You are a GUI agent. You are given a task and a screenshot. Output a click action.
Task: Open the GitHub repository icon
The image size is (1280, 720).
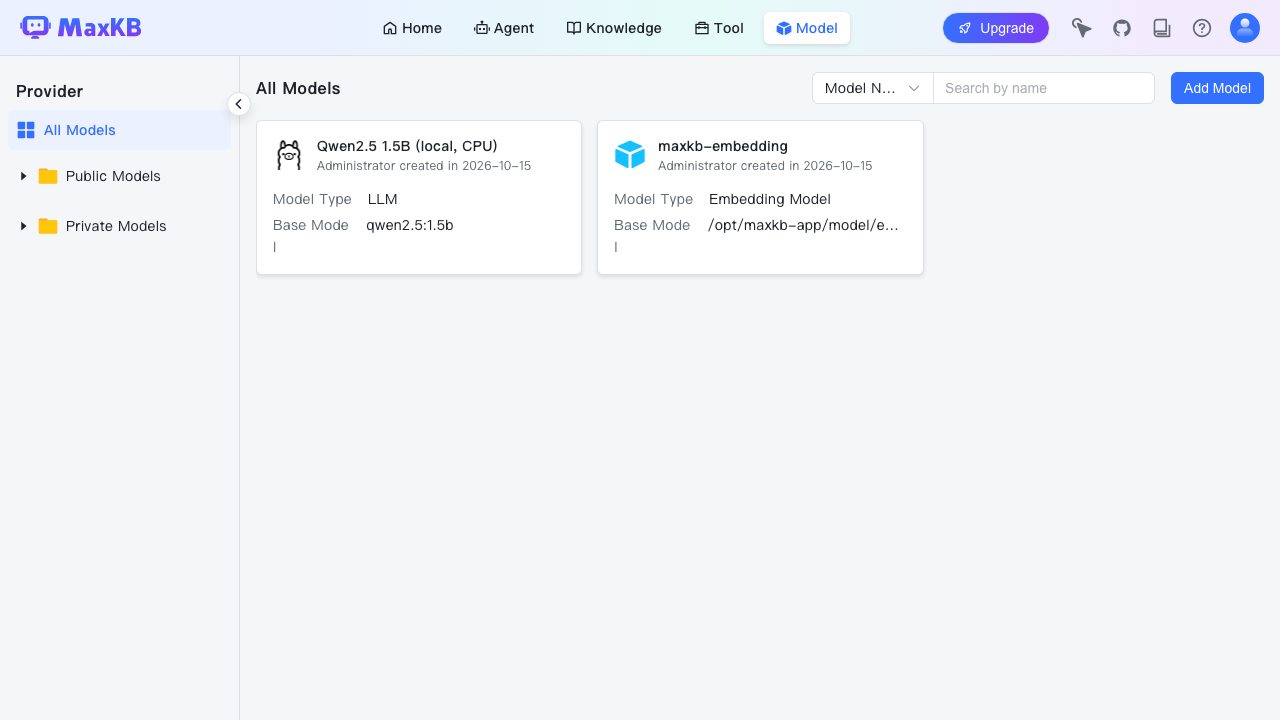click(x=1122, y=28)
